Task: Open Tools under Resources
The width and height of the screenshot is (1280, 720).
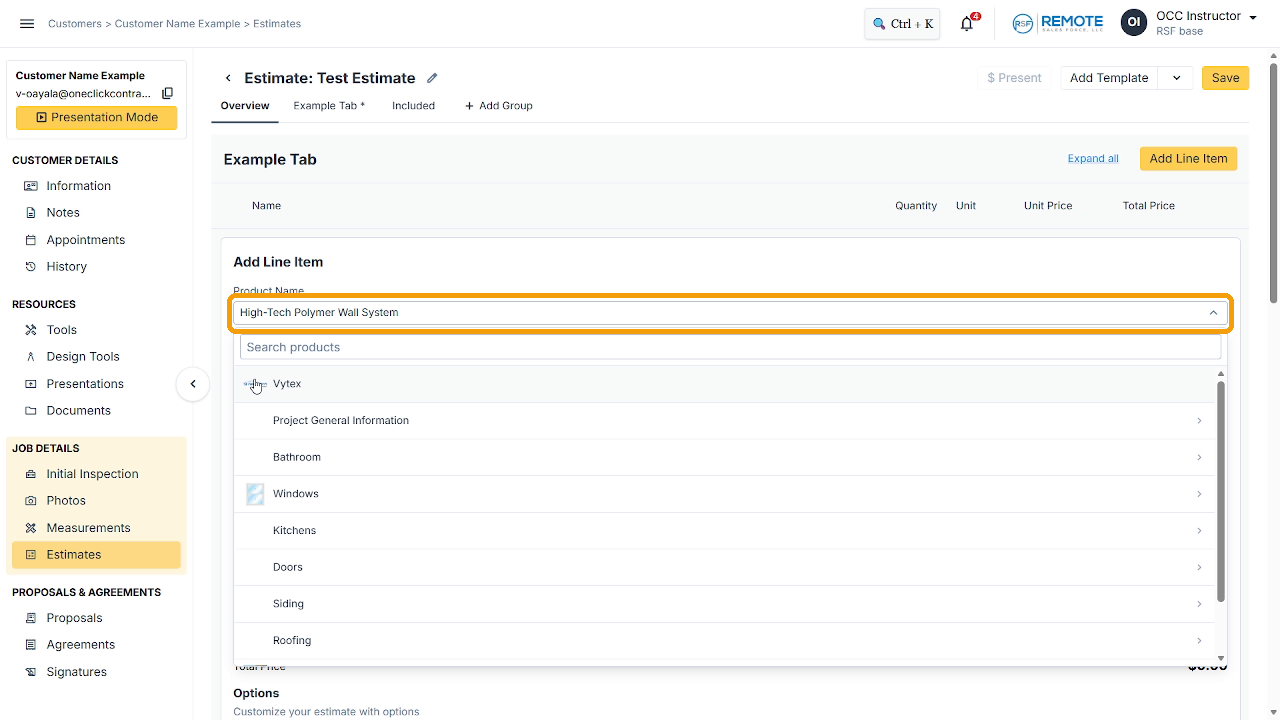Action: pyautogui.click(x=61, y=330)
